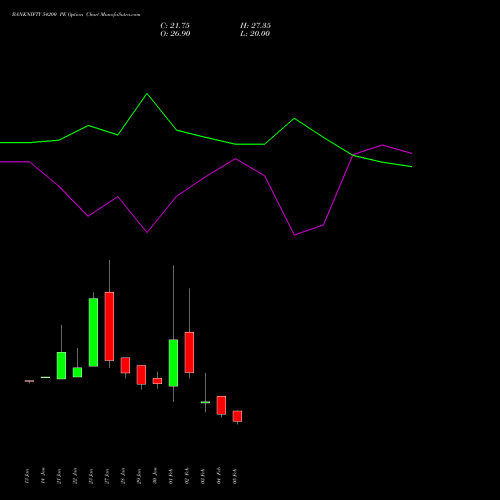500x500 pixels.
Task: Click the 04 Feb date label
Action: coord(219,475)
